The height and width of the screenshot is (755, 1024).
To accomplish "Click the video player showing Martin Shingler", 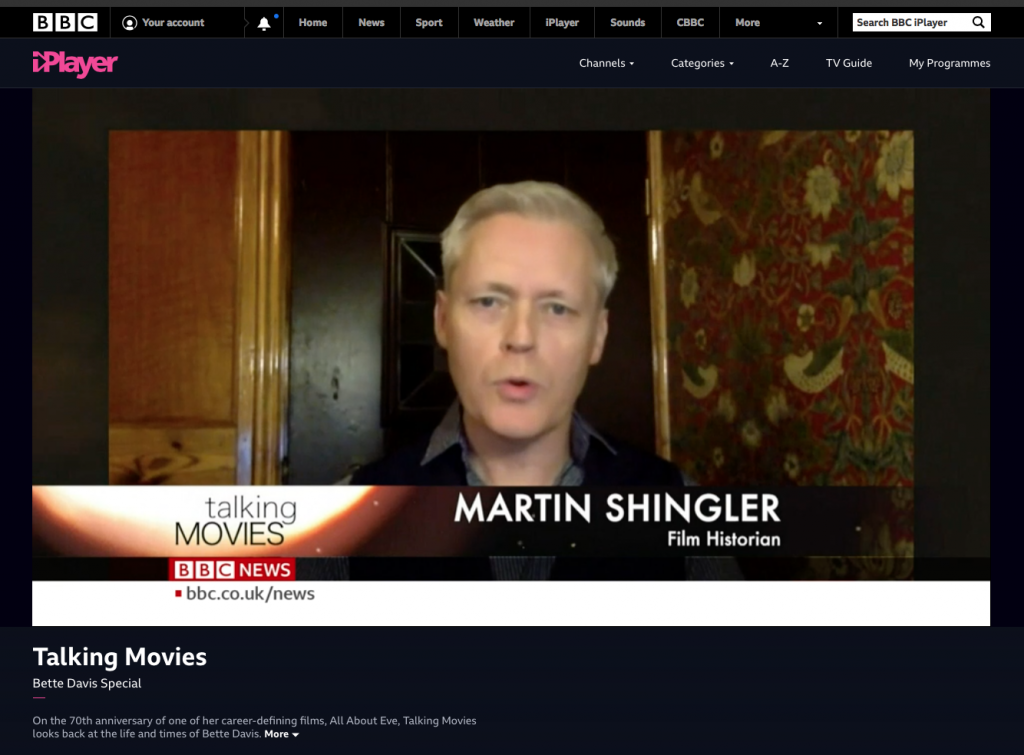I will pyautogui.click(x=511, y=357).
